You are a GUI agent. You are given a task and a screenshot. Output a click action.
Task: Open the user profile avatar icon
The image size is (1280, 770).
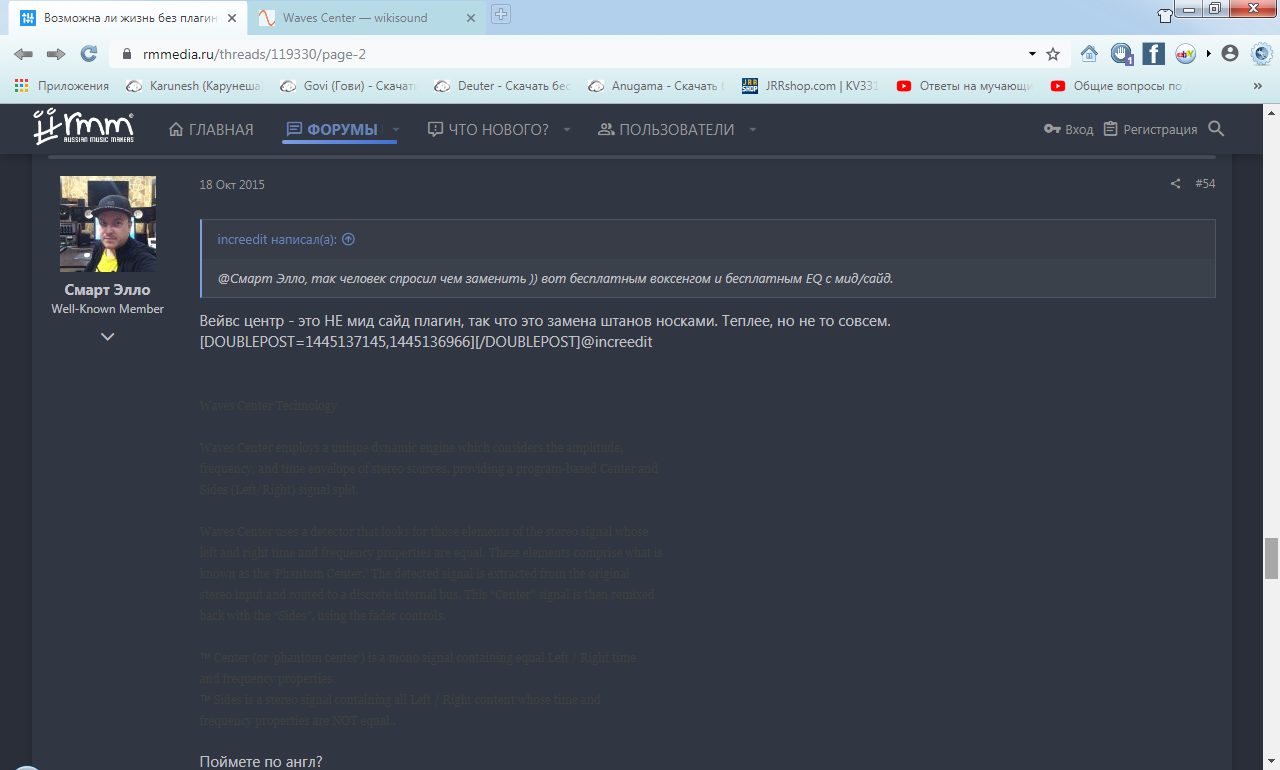(1230, 54)
